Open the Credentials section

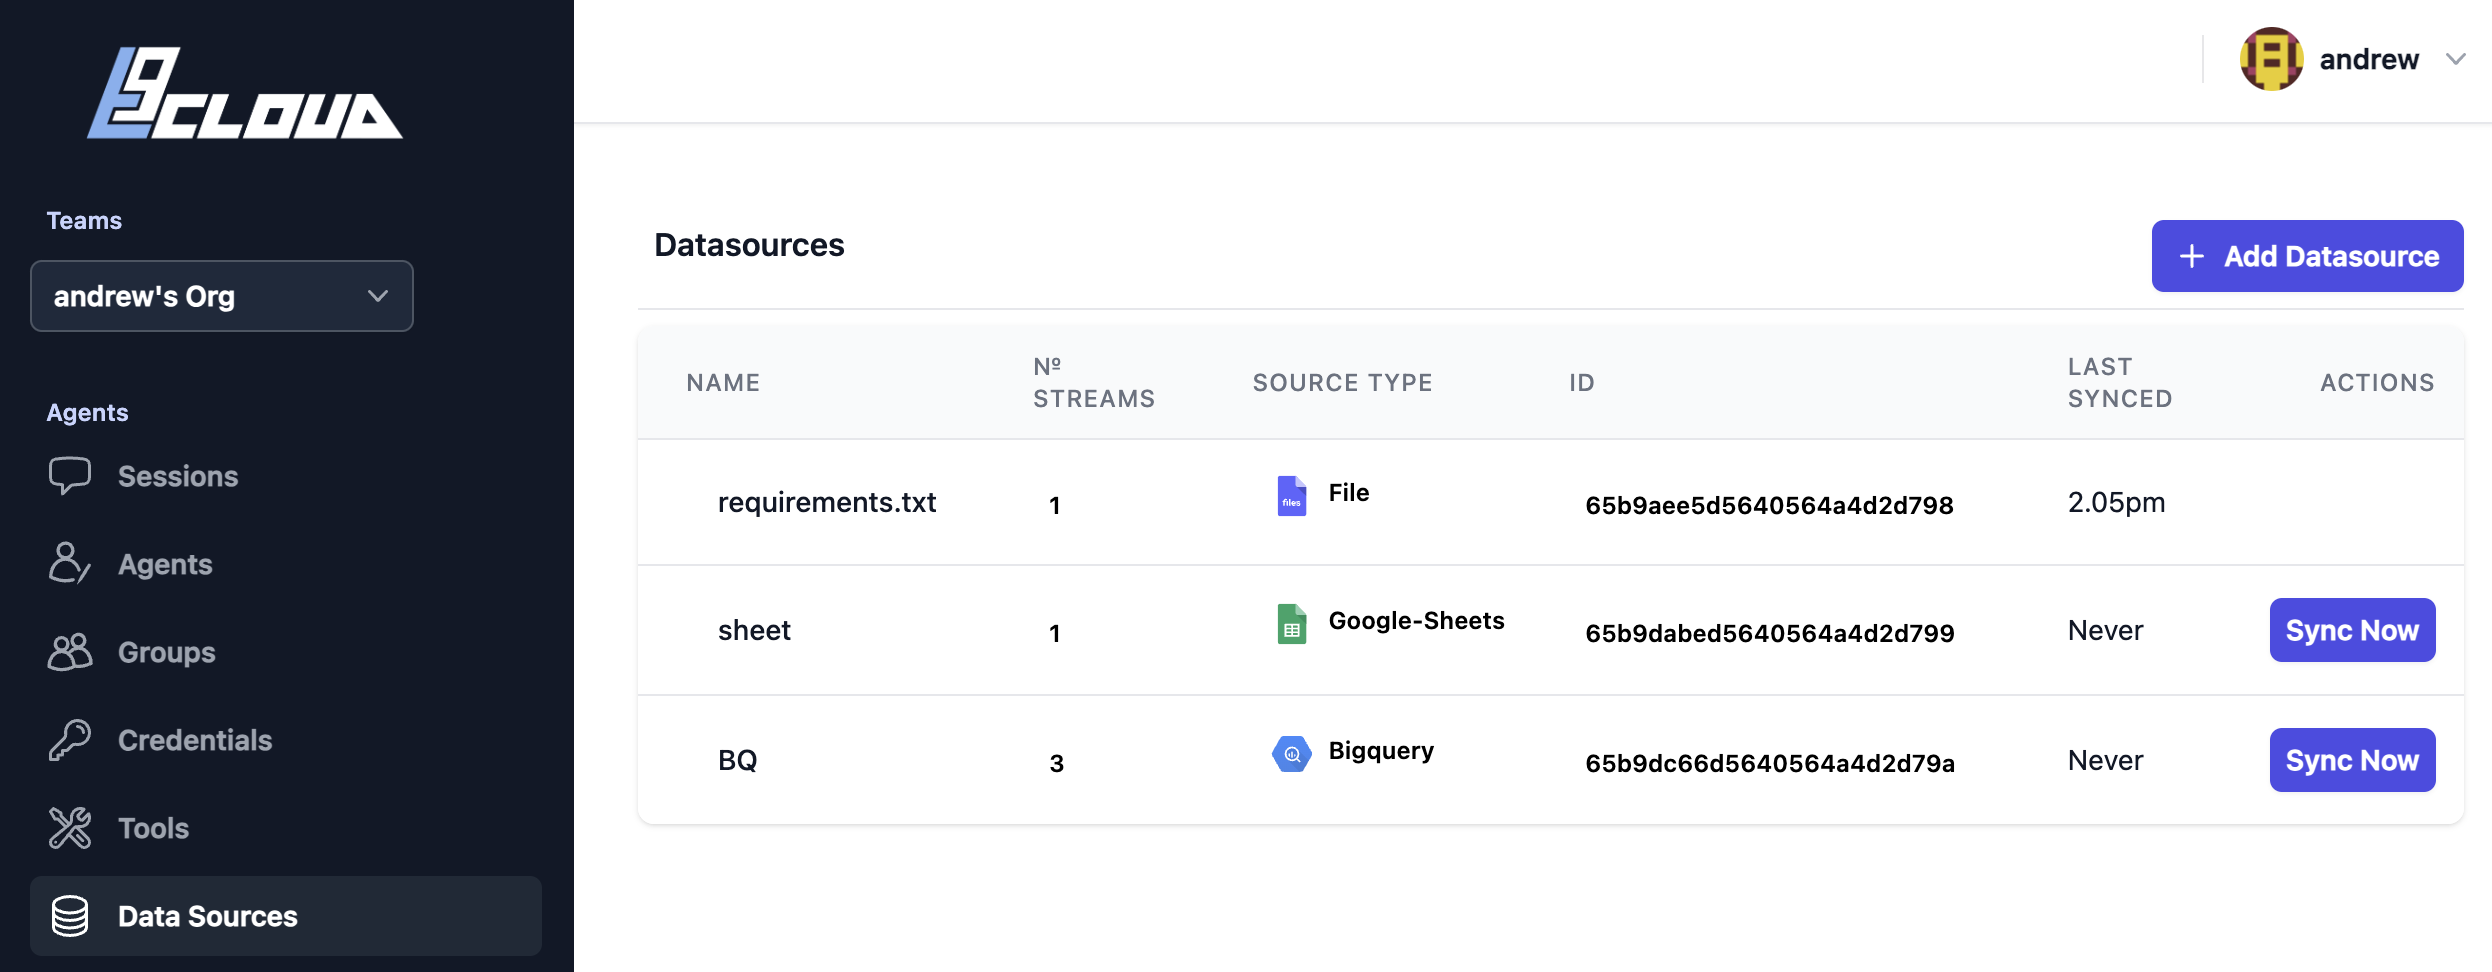(x=195, y=740)
